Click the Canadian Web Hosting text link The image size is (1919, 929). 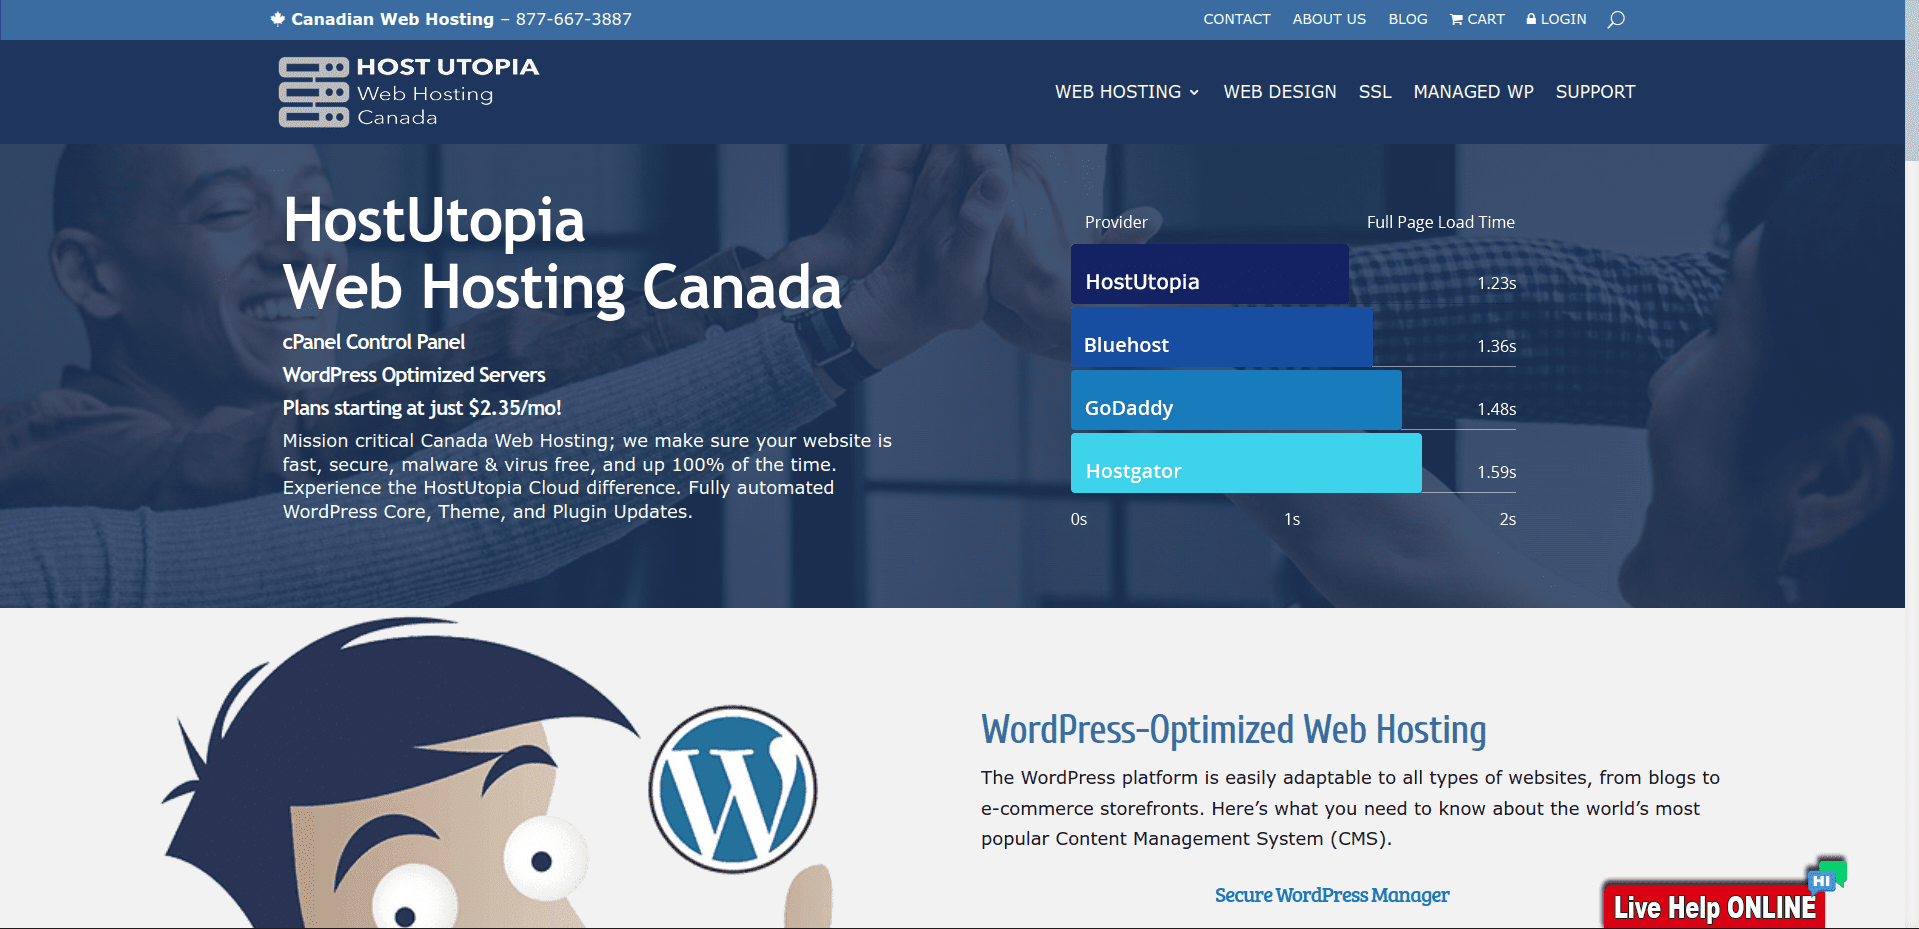(392, 19)
